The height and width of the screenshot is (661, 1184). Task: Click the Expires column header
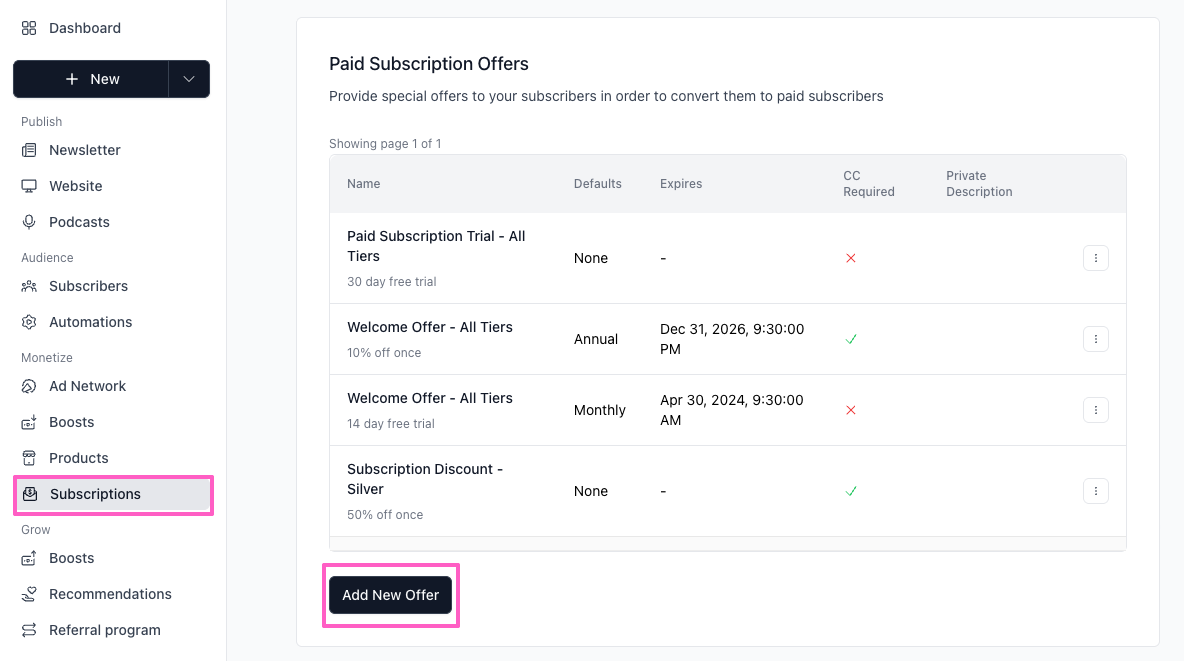point(681,184)
